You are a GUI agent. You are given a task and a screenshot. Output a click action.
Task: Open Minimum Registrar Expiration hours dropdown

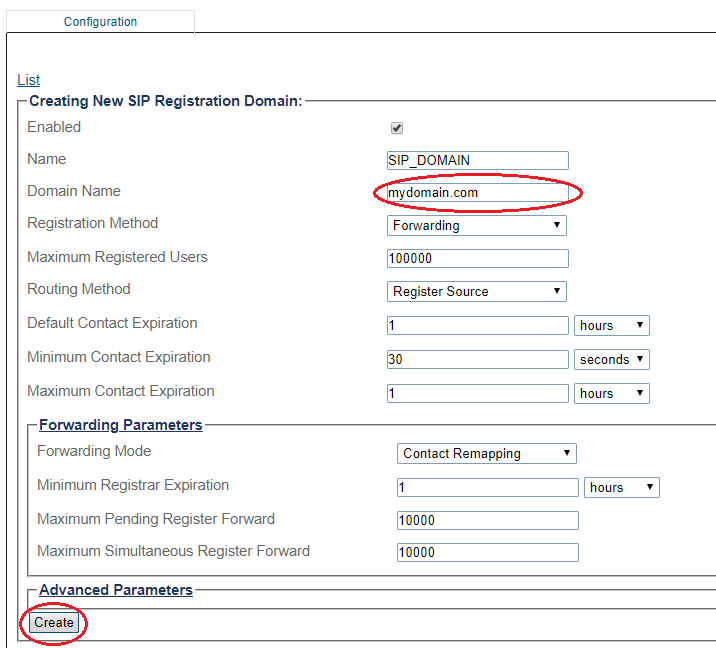click(x=622, y=488)
